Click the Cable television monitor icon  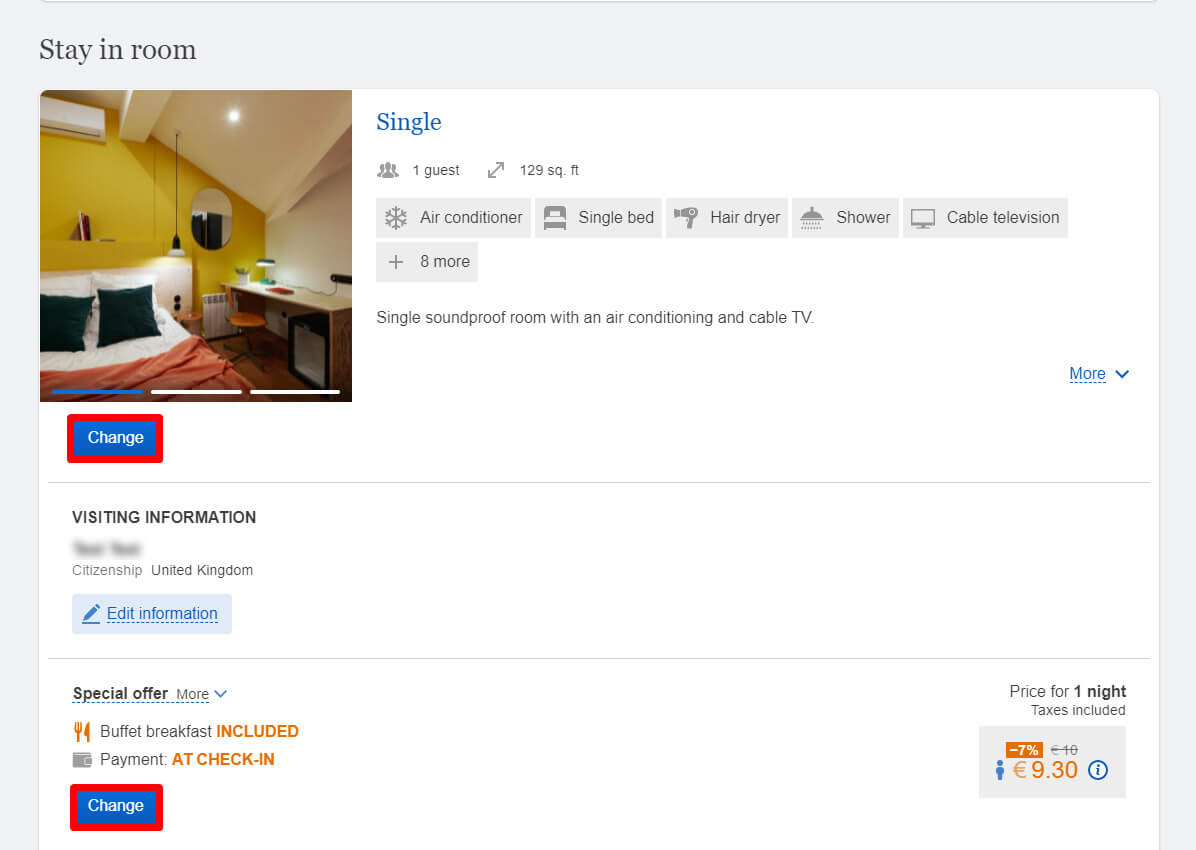coord(922,218)
